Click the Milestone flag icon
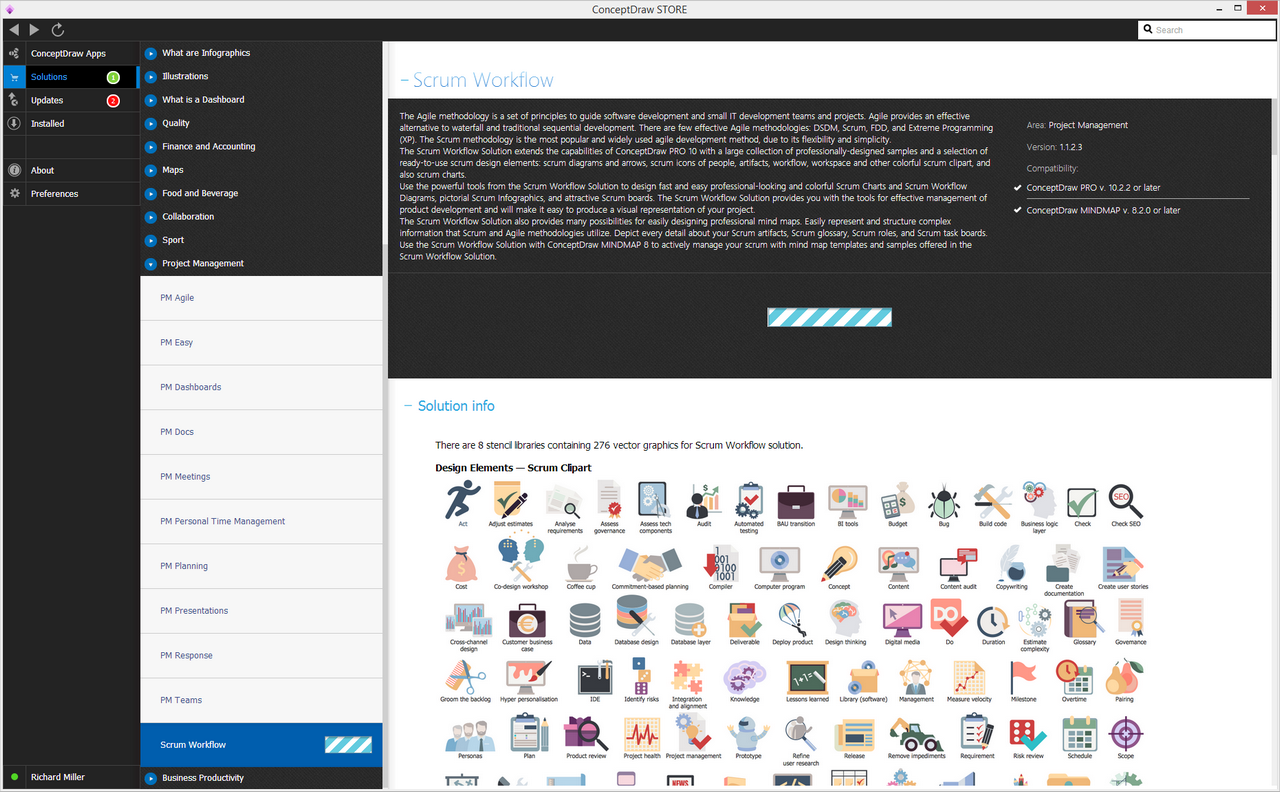Image resolution: width=1280 pixels, height=792 pixels. pos(1023,676)
